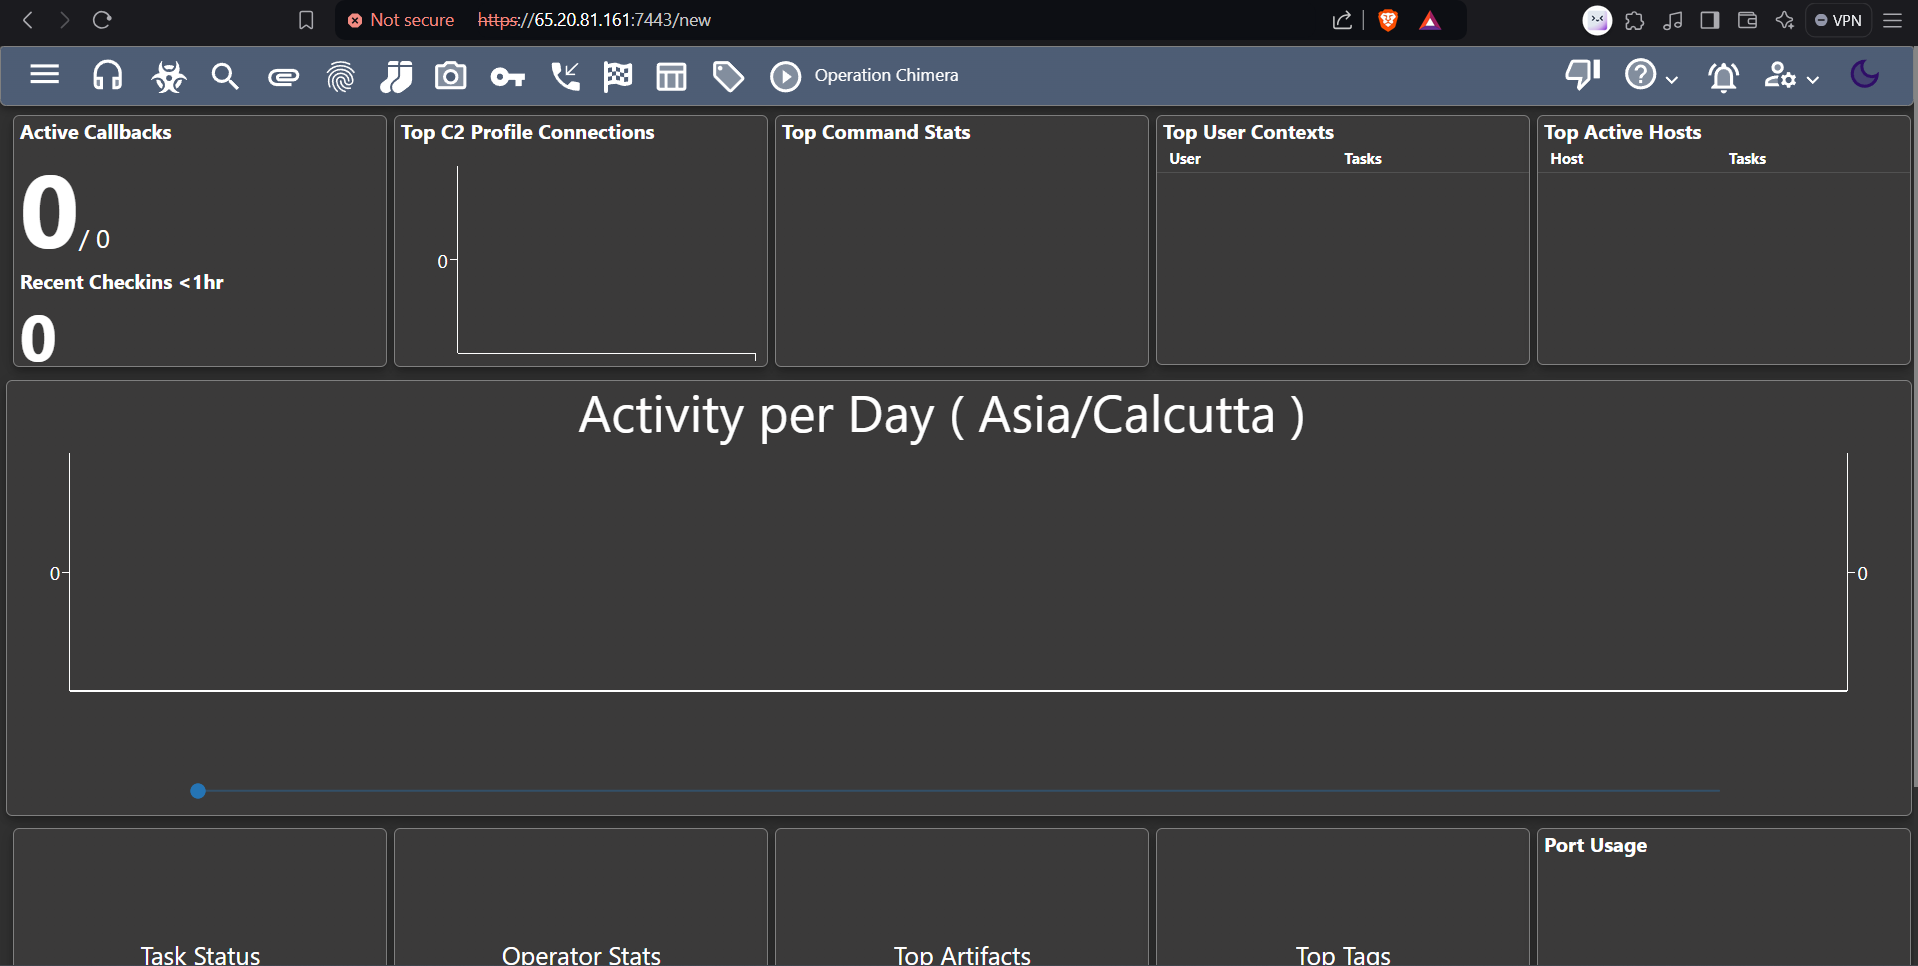Click the Operation Chimera operation link
Viewport: 1918px width, 966px height.
(886, 75)
